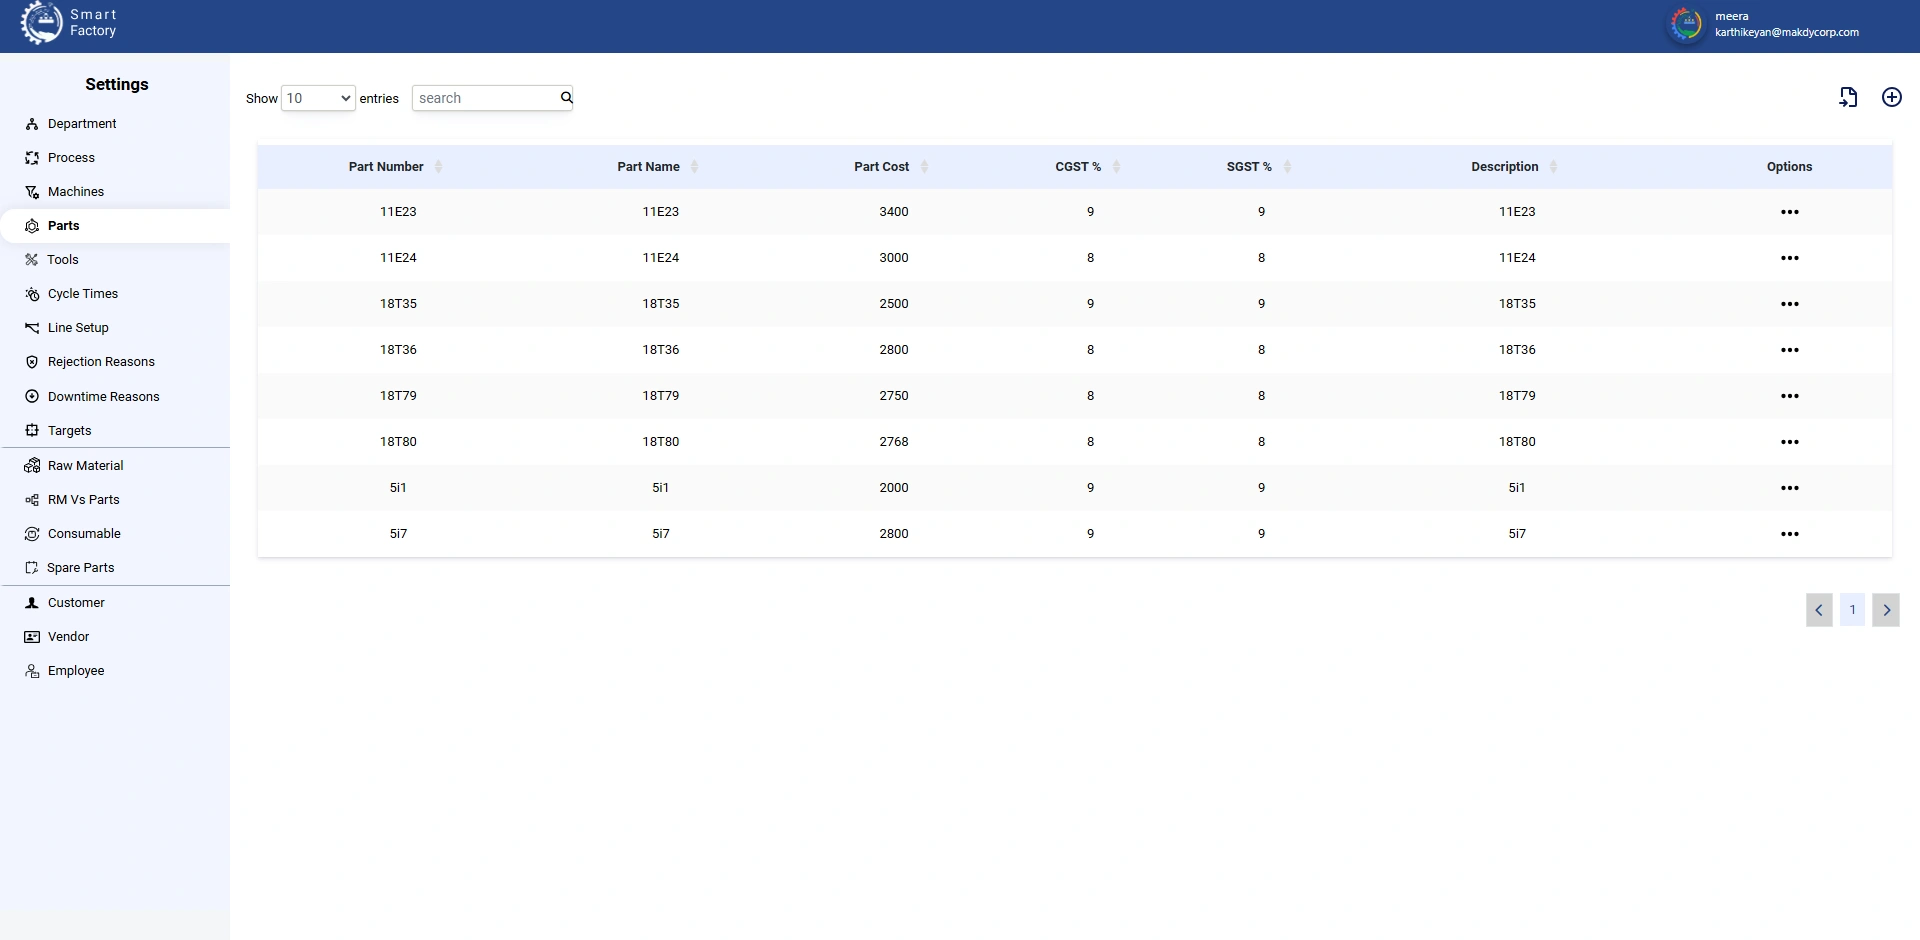This screenshot has height=940, width=1920.
Task: Go to next page arrow
Action: coord(1886,610)
